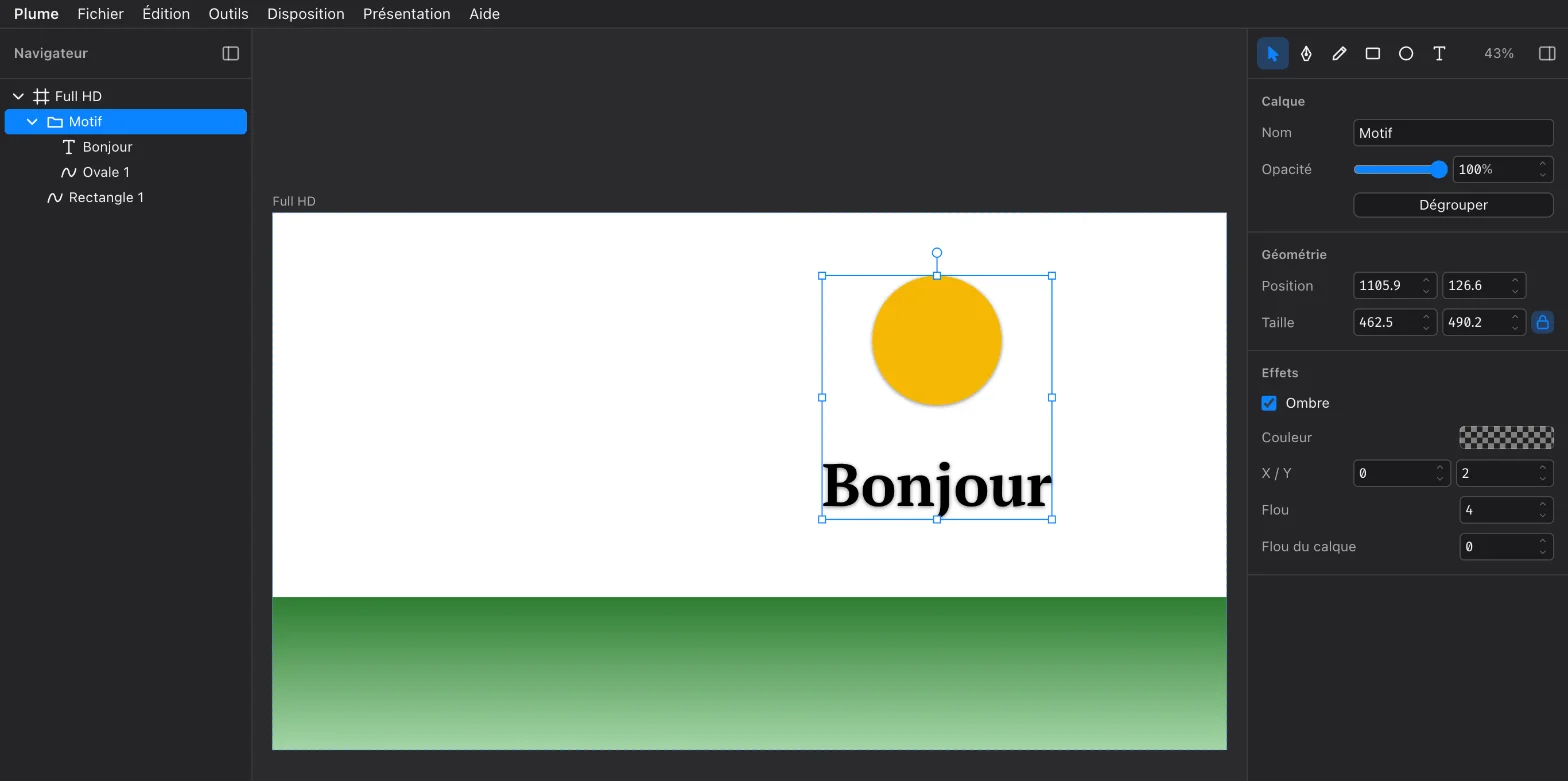Click the Bonjour text layer icon
This screenshot has height=781, width=1568.
(x=69, y=147)
